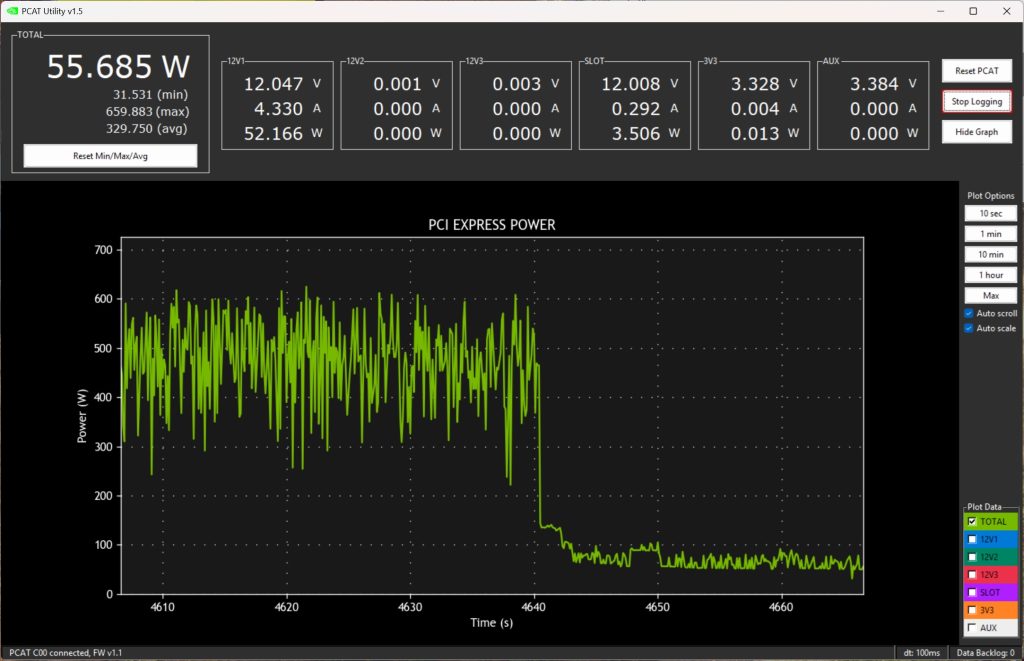
Task: Toggle the Auto scale checkbox
Action: 969,328
